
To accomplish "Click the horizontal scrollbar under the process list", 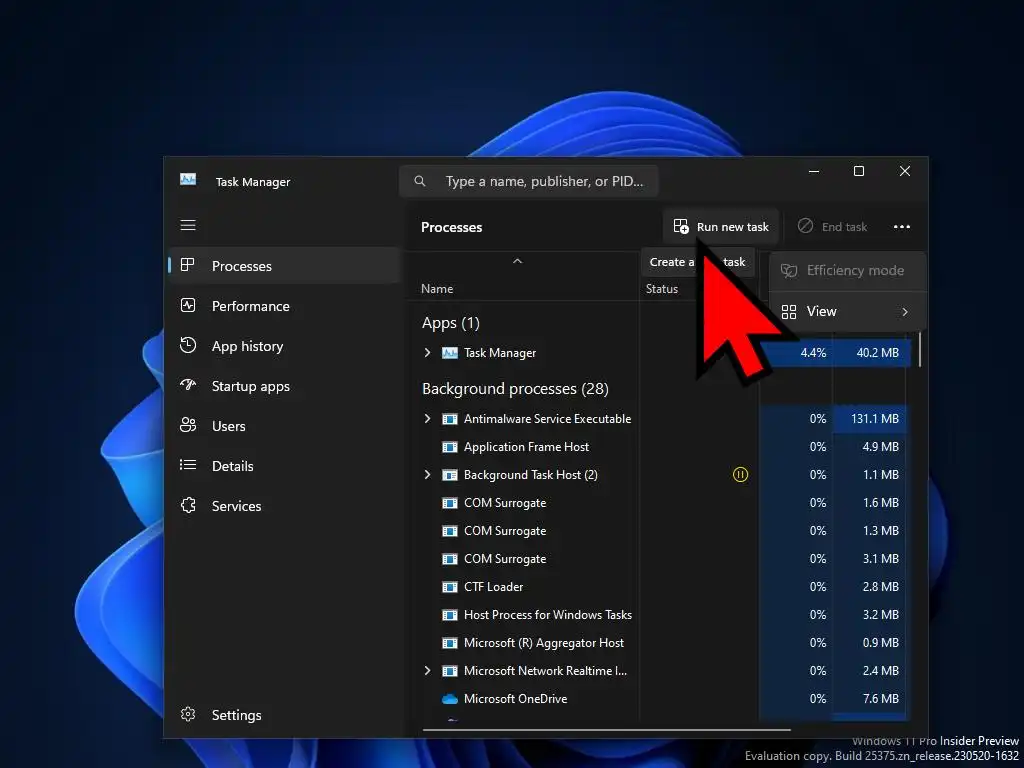I will (607, 729).
